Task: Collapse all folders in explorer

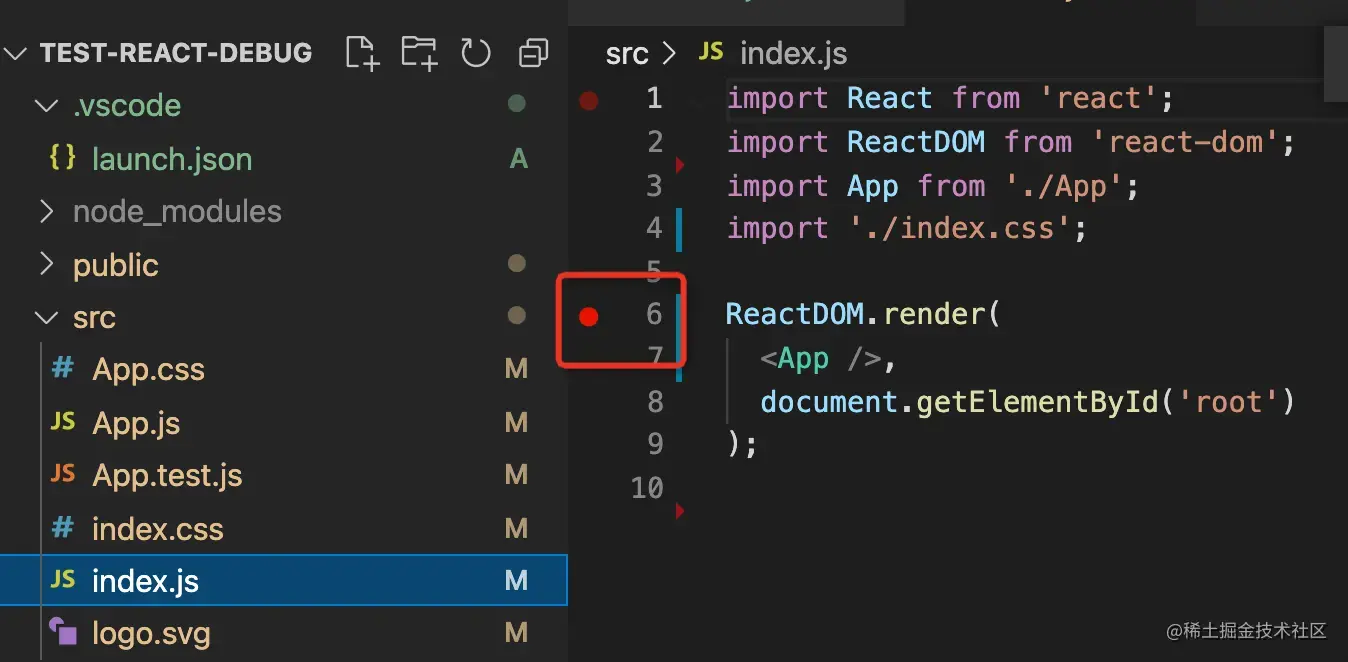Action: (x=534, y=52)
